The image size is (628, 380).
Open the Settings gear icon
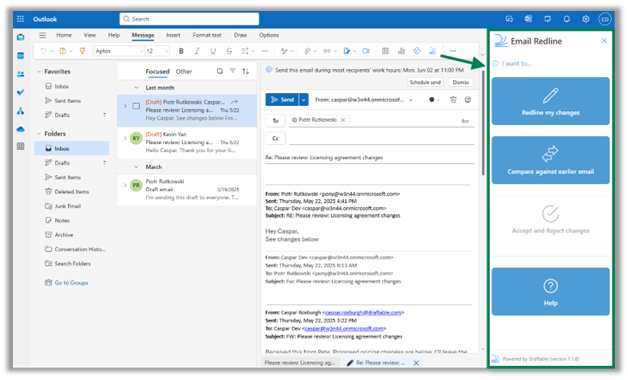coord(586,19)
